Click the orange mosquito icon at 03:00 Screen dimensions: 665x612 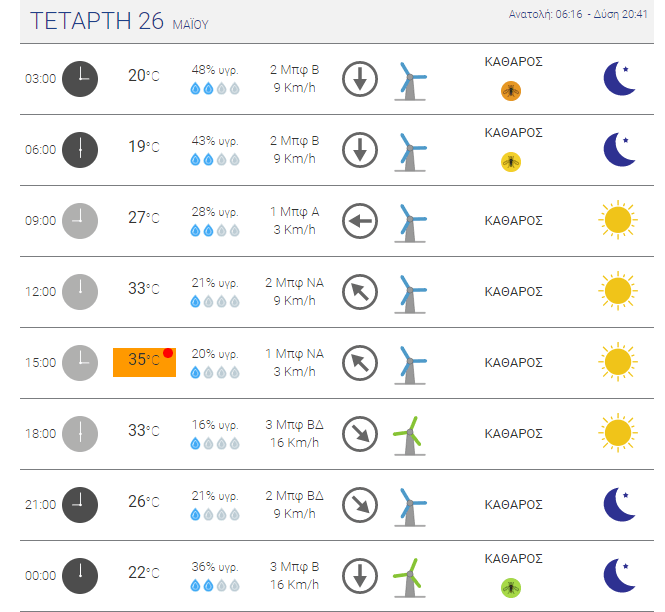click(x=511, y=91)
